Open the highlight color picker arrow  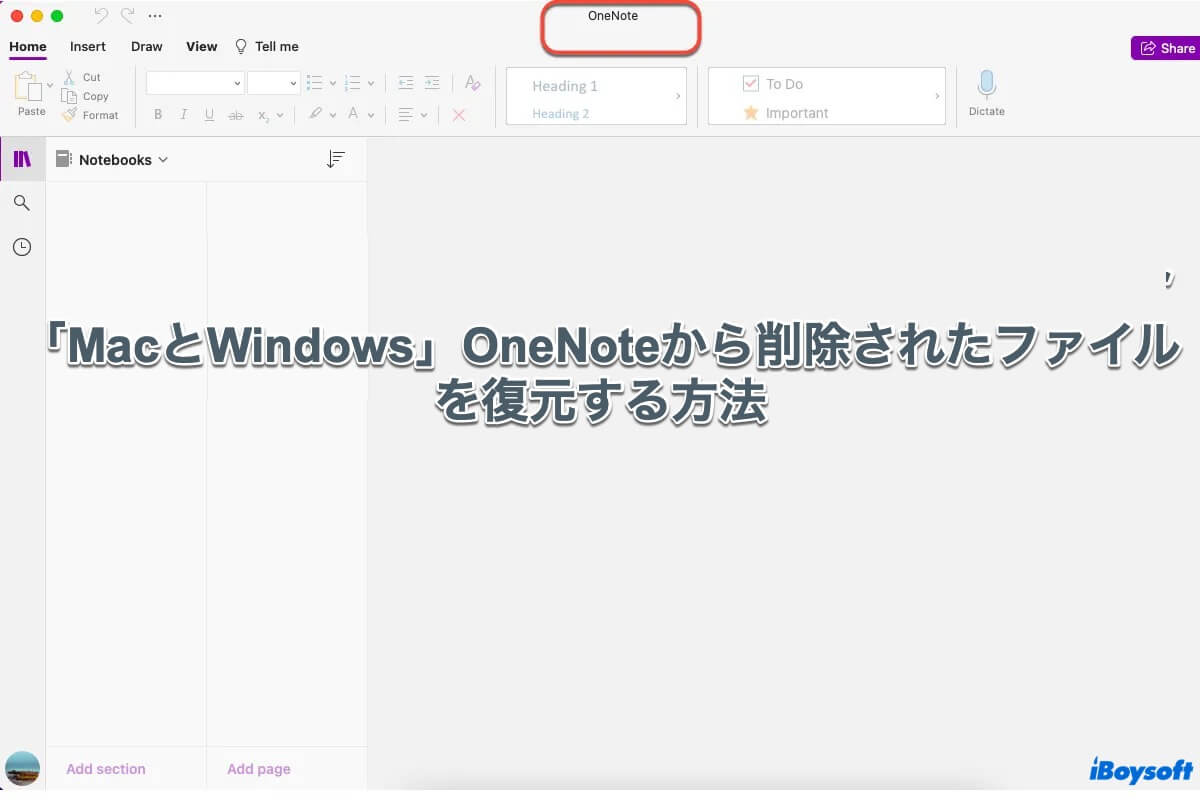pyautogui.click(x=333, y=116)
